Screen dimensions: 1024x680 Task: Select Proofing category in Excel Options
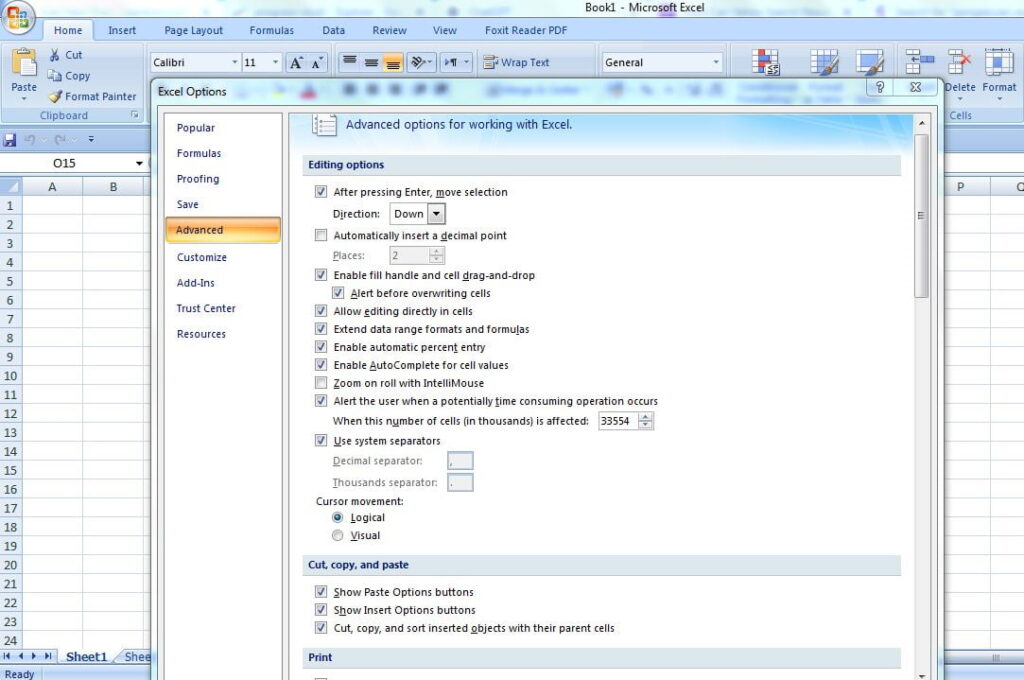[x=223, y=179]
